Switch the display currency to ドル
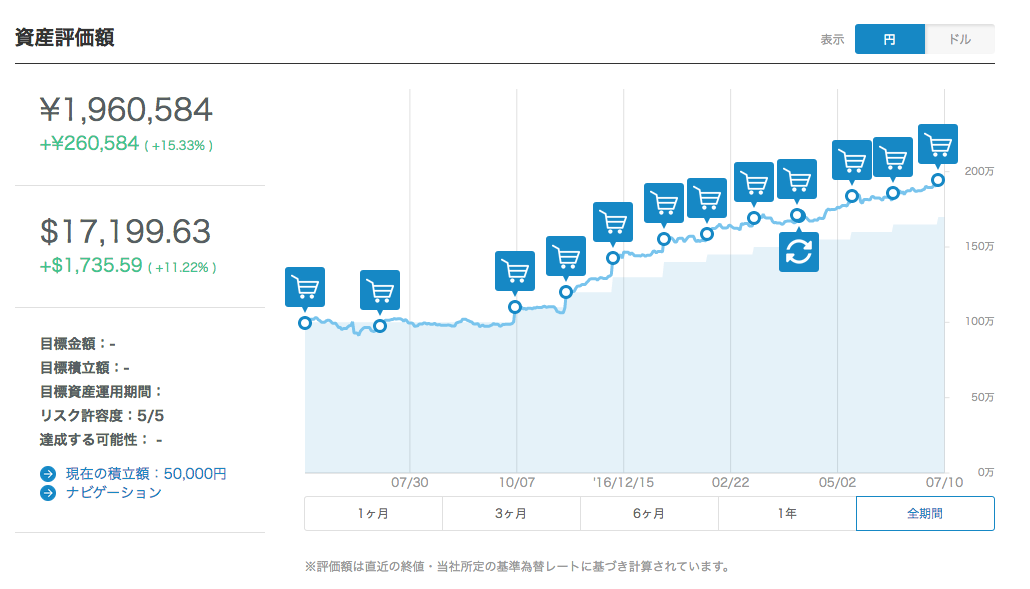Screen dimensions: 1030x589 pos(961,38)
